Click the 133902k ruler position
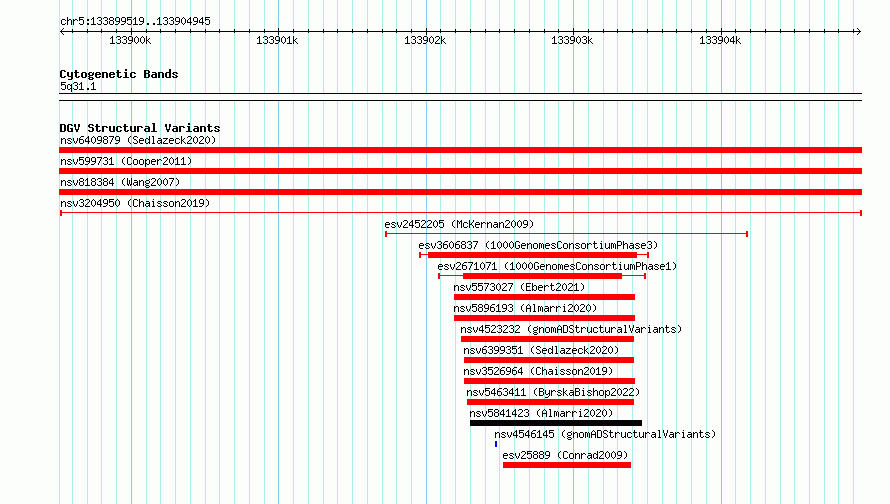This screenshot has height=504, width=890. pyautogui.click(x=425, y=40)
